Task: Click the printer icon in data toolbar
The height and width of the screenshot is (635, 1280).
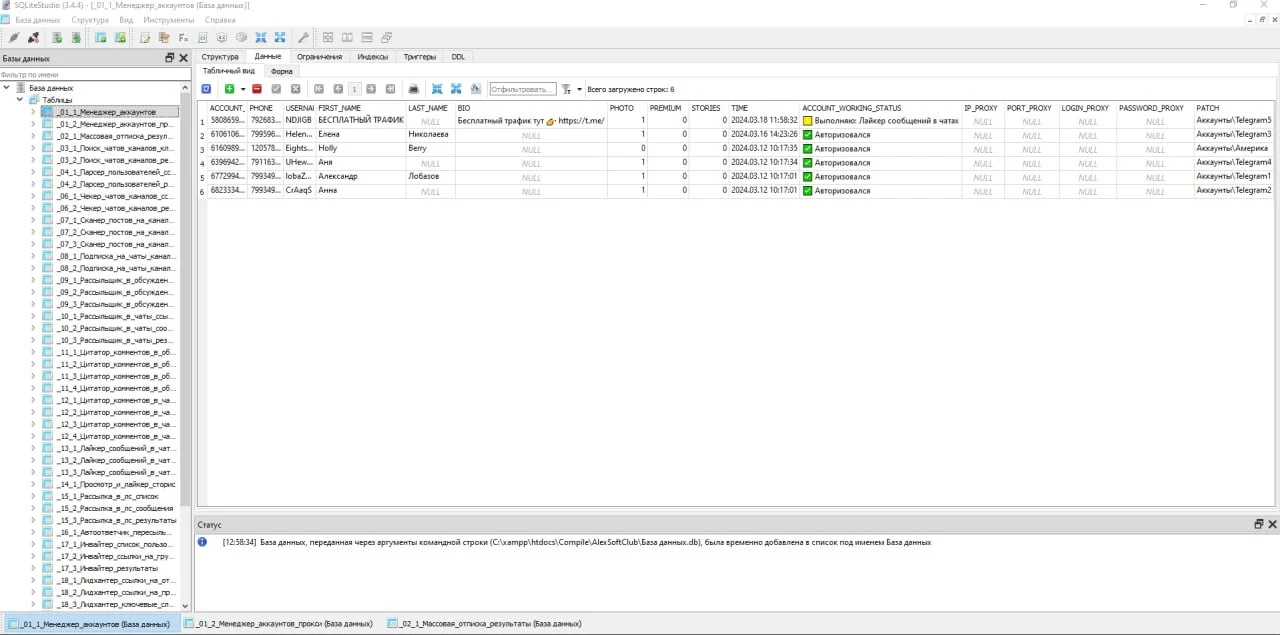Action: (413, 89)
